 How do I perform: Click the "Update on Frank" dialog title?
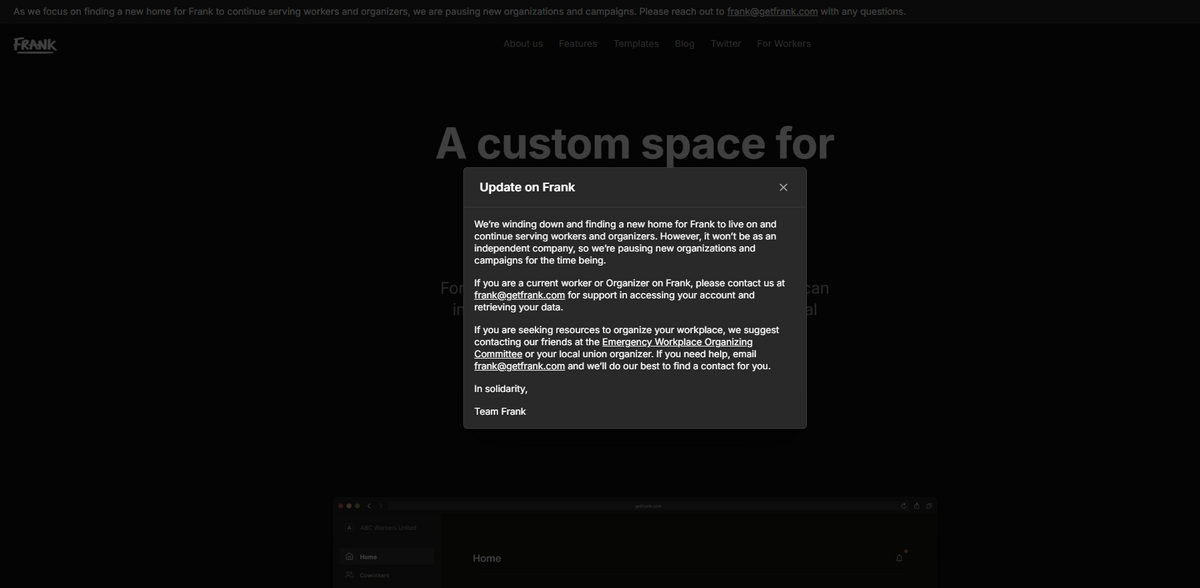(527, 187)
